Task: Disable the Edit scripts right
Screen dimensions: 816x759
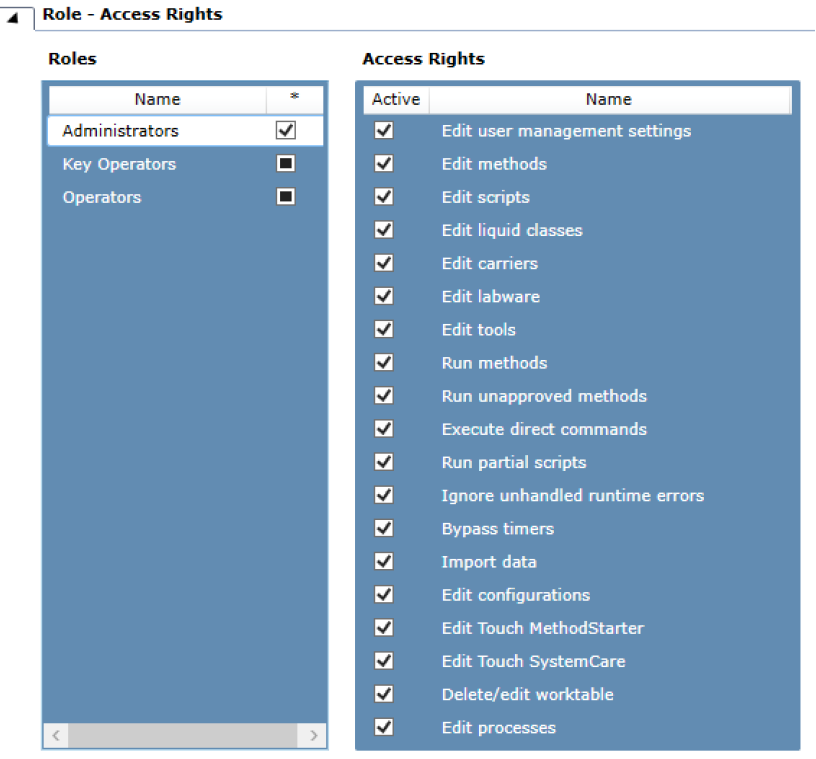Action: tap(383, 197)
